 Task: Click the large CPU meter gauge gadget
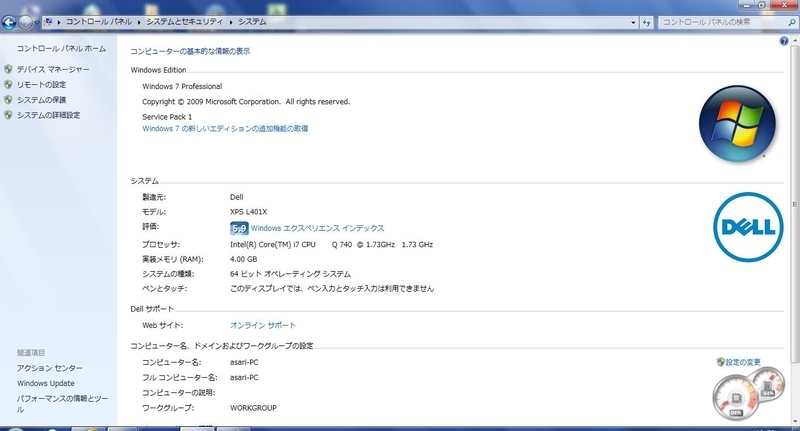pos(736,398)
